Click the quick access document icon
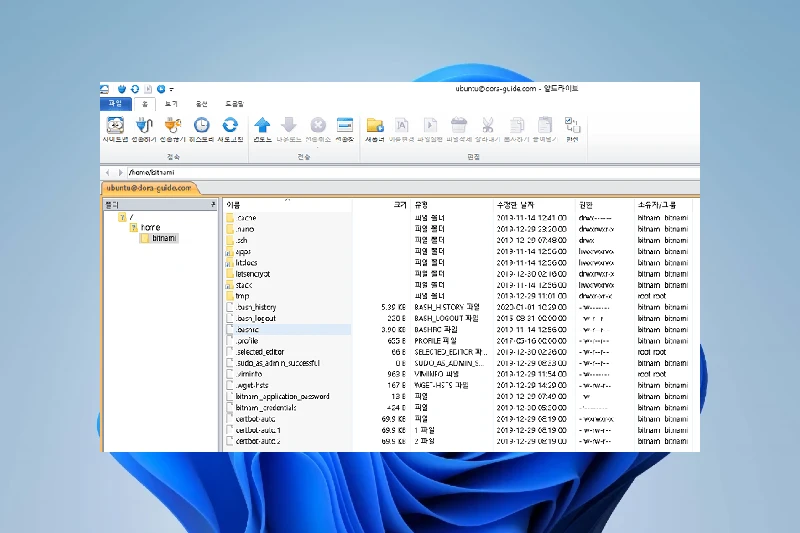This screenshot has width=800, height=533. (x=148, y=89)
